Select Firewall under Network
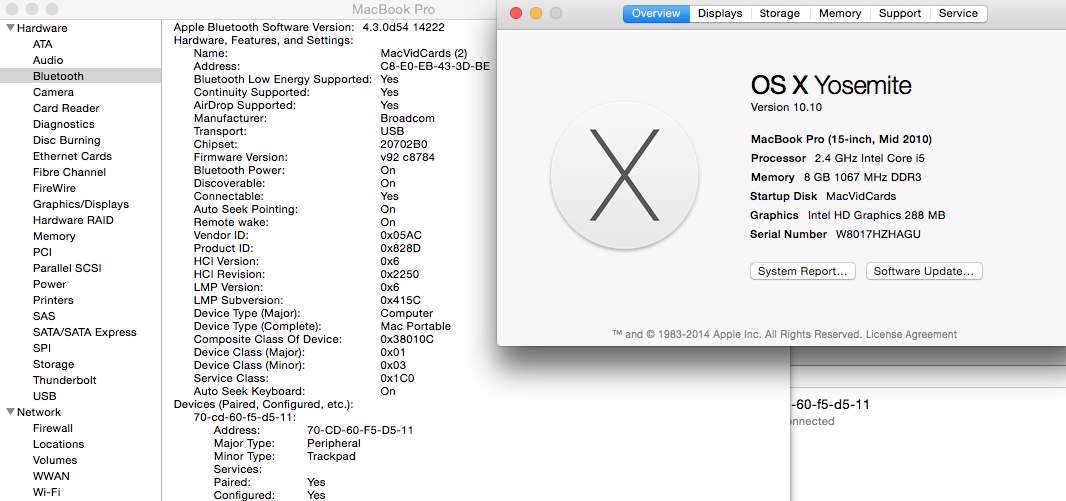1066x501 pixels. 52,428
